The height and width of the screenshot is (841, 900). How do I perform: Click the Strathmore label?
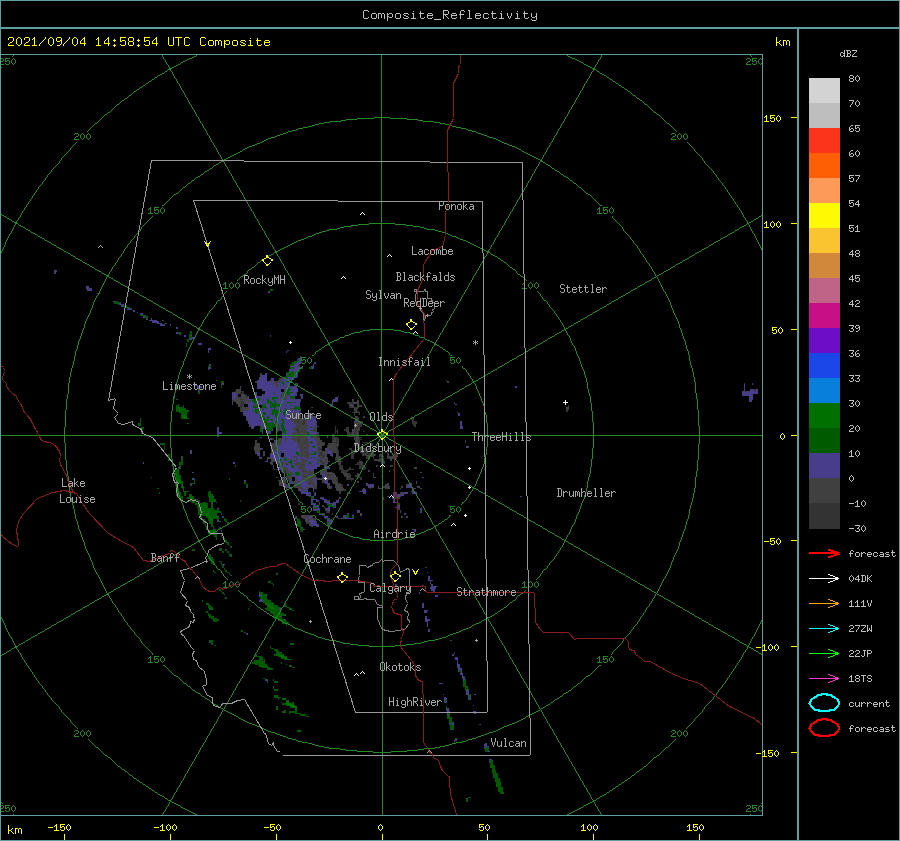pyautogui.click(x=486, y=592)
